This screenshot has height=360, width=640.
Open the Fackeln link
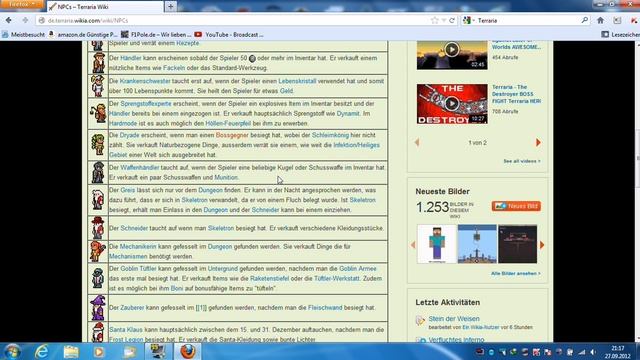click(174, 68)
